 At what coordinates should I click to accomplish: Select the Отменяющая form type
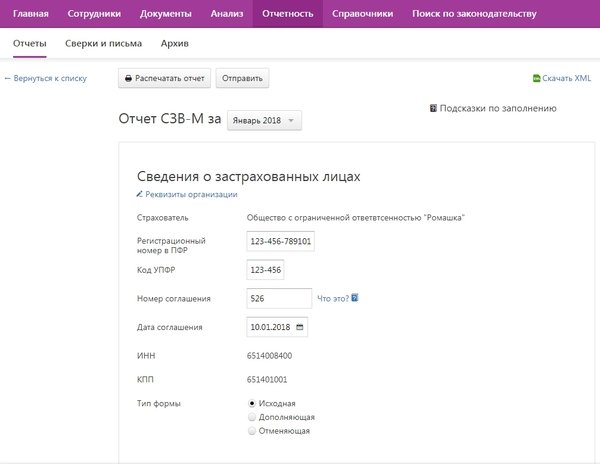(252, 431)
